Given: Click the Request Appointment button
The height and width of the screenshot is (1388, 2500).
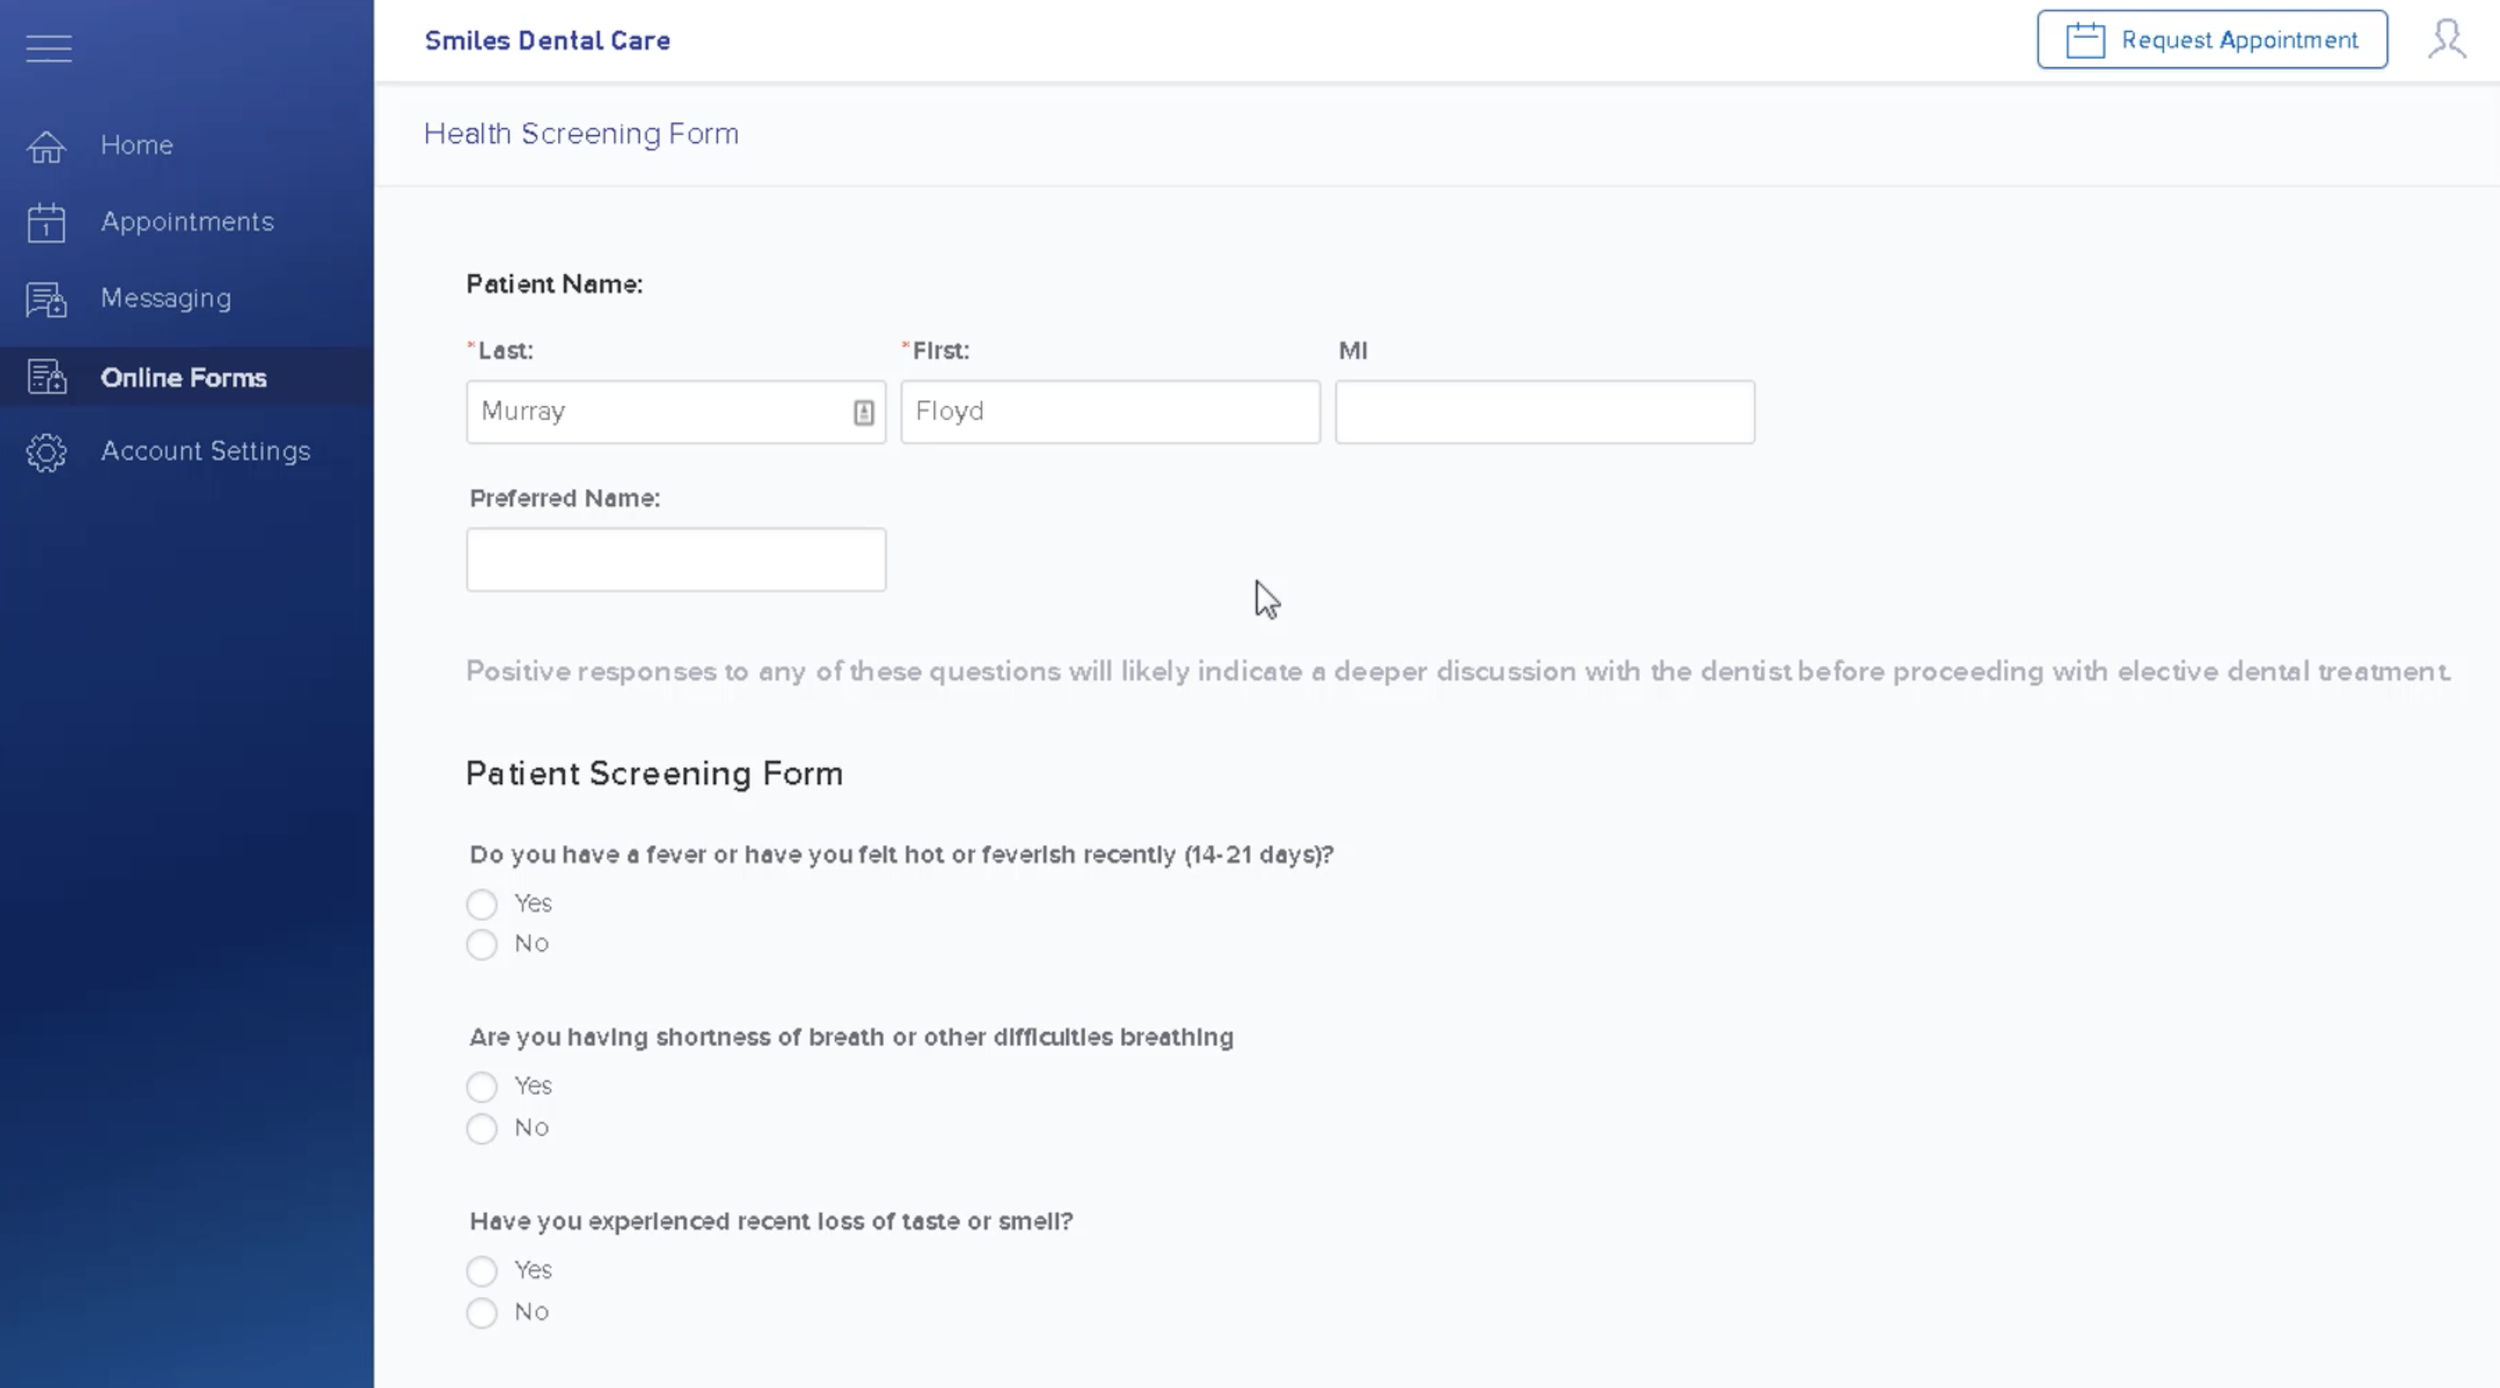Looking at the screenshot, I should click(2212, 40).
